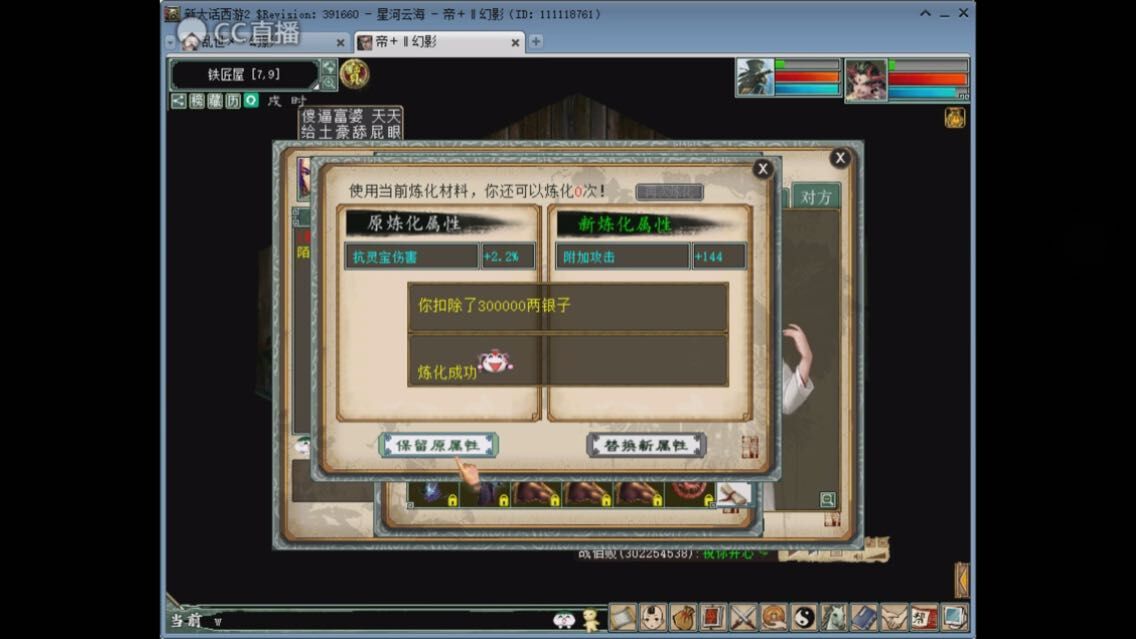
Task: Open a new tab with plus button
Action: click(536, 42)
